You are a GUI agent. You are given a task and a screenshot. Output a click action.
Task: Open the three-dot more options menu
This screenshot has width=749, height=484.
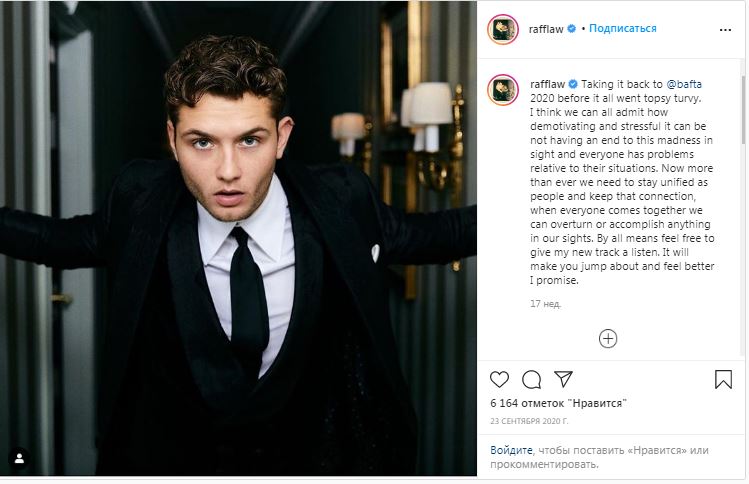click(x=724, y=29)
